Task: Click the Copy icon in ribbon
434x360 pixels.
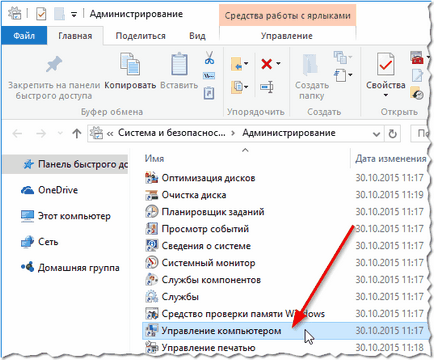Action: point(130,64)
